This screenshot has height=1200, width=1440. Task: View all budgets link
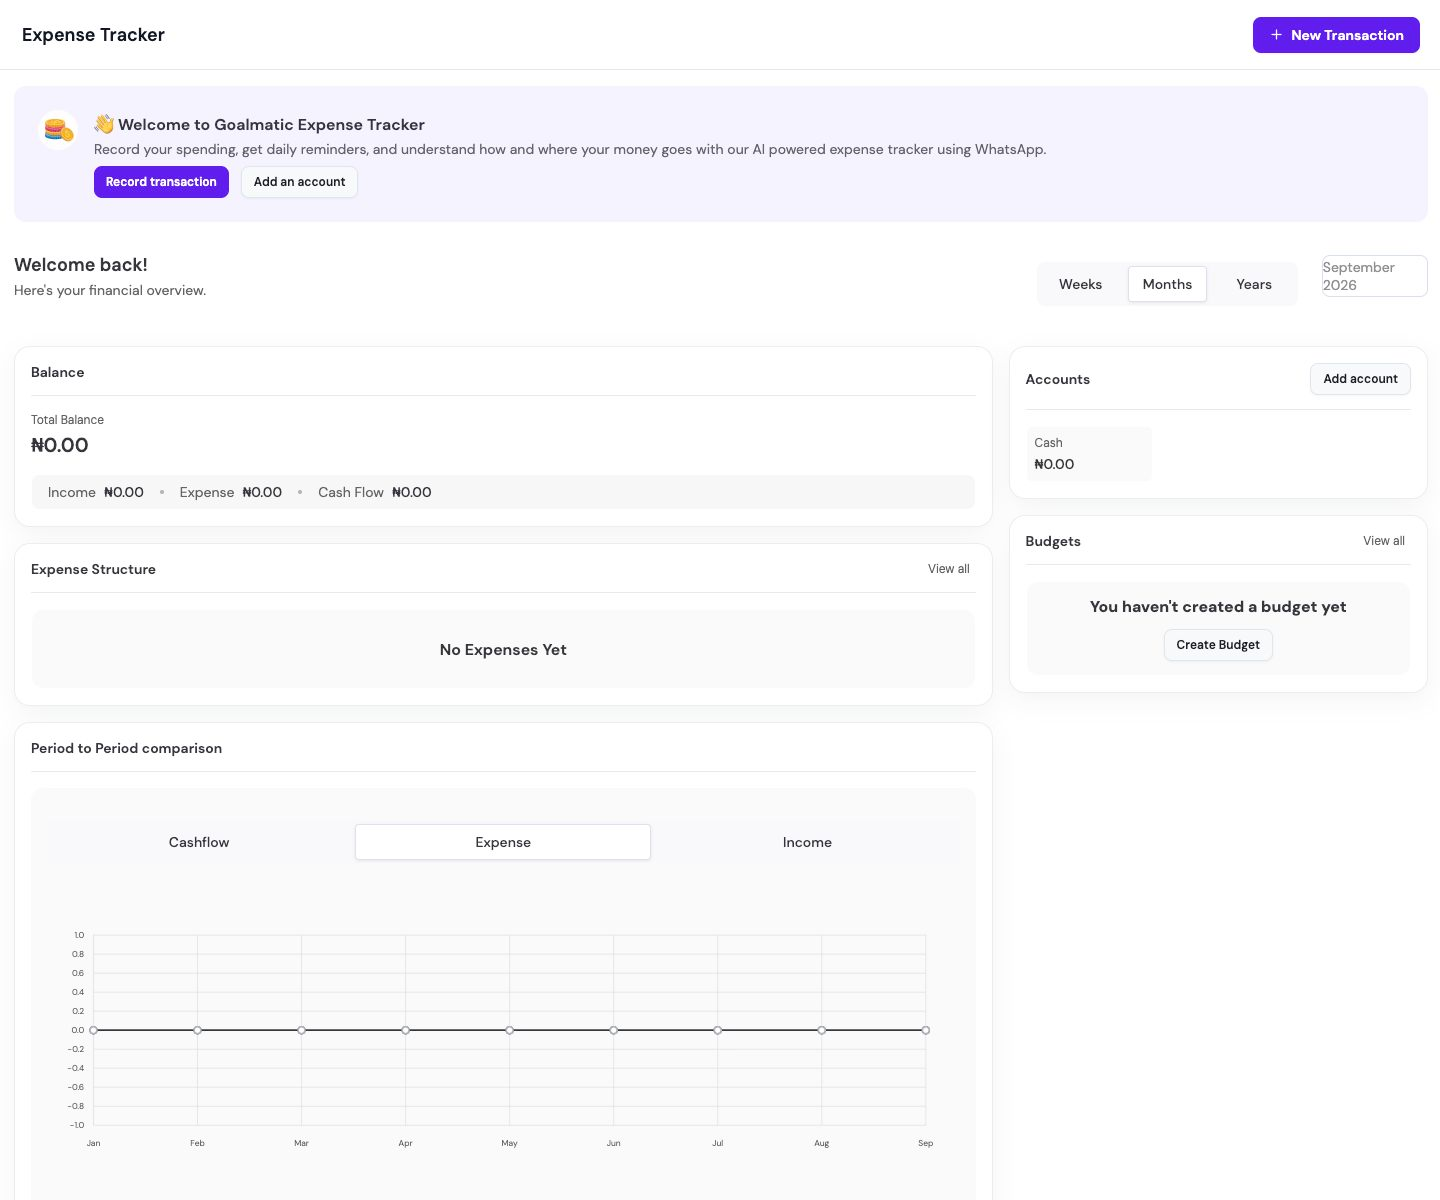point(1384,541)
